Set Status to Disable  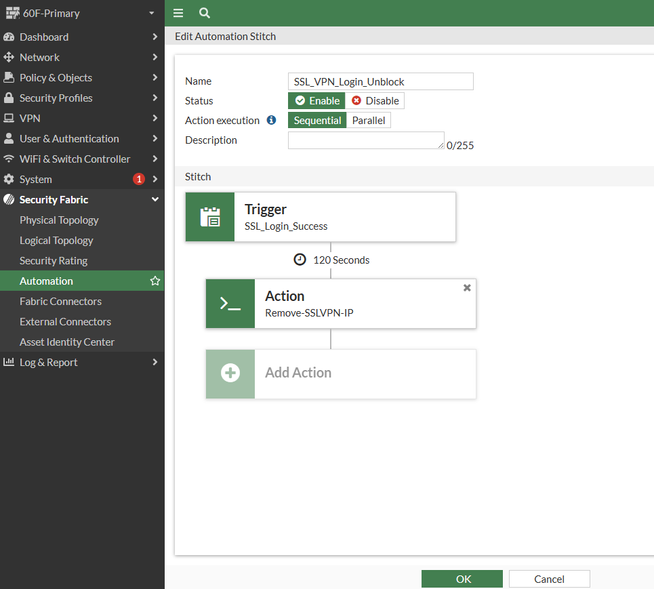click(376, 101)
